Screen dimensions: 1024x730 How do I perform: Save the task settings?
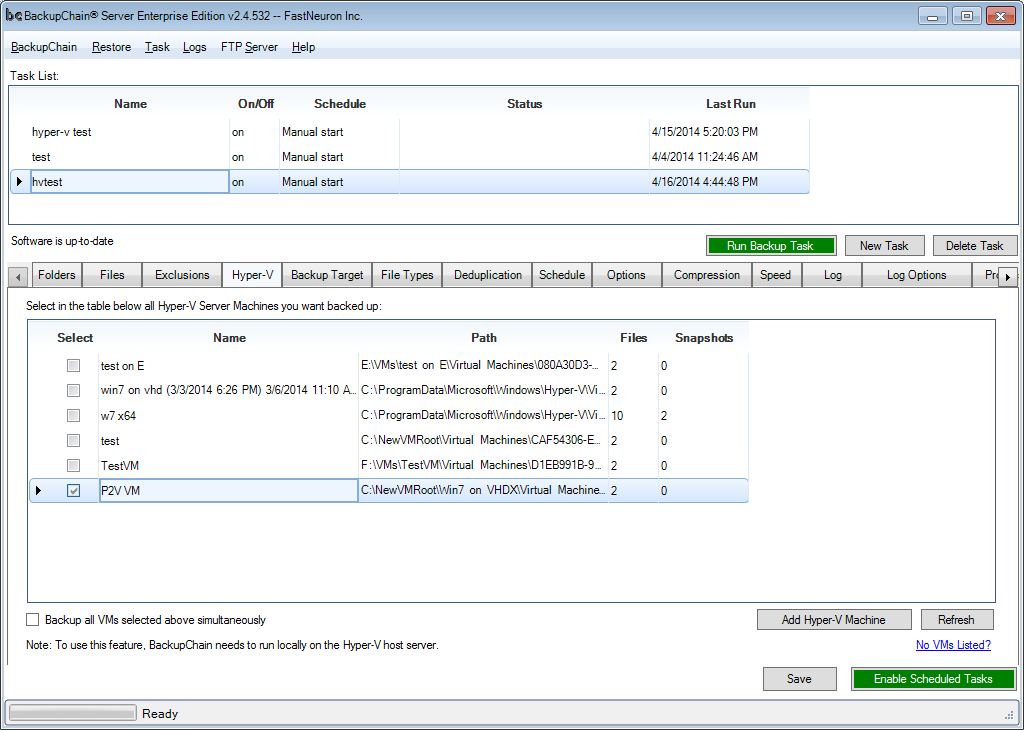tap(799, 679)
